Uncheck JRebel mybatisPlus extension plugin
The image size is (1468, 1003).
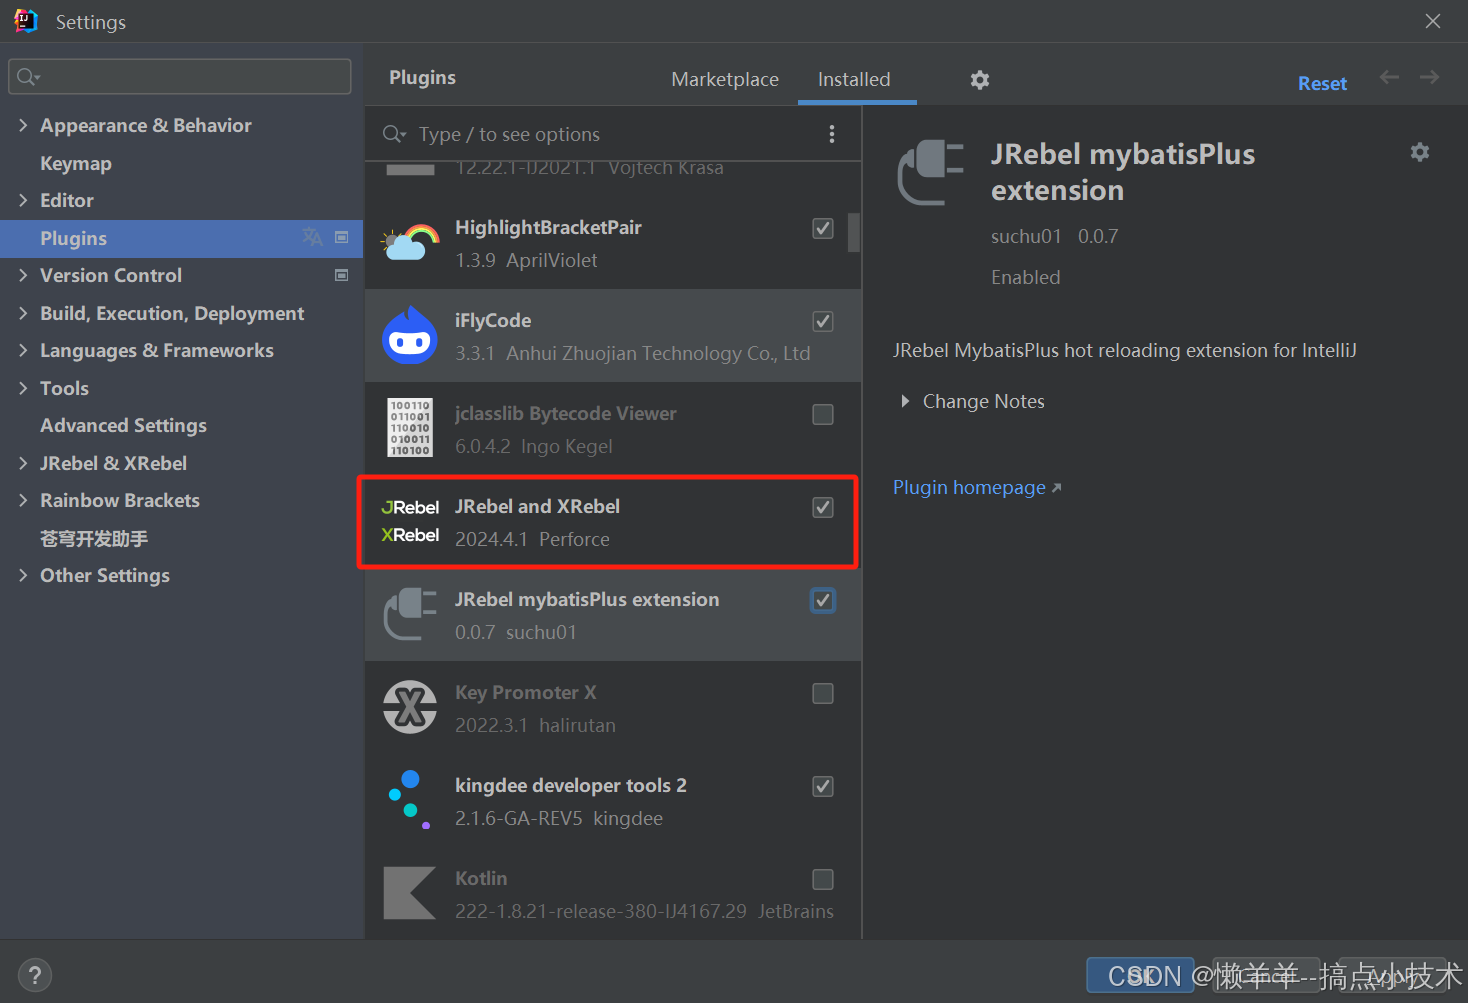[x=823, y=600]
